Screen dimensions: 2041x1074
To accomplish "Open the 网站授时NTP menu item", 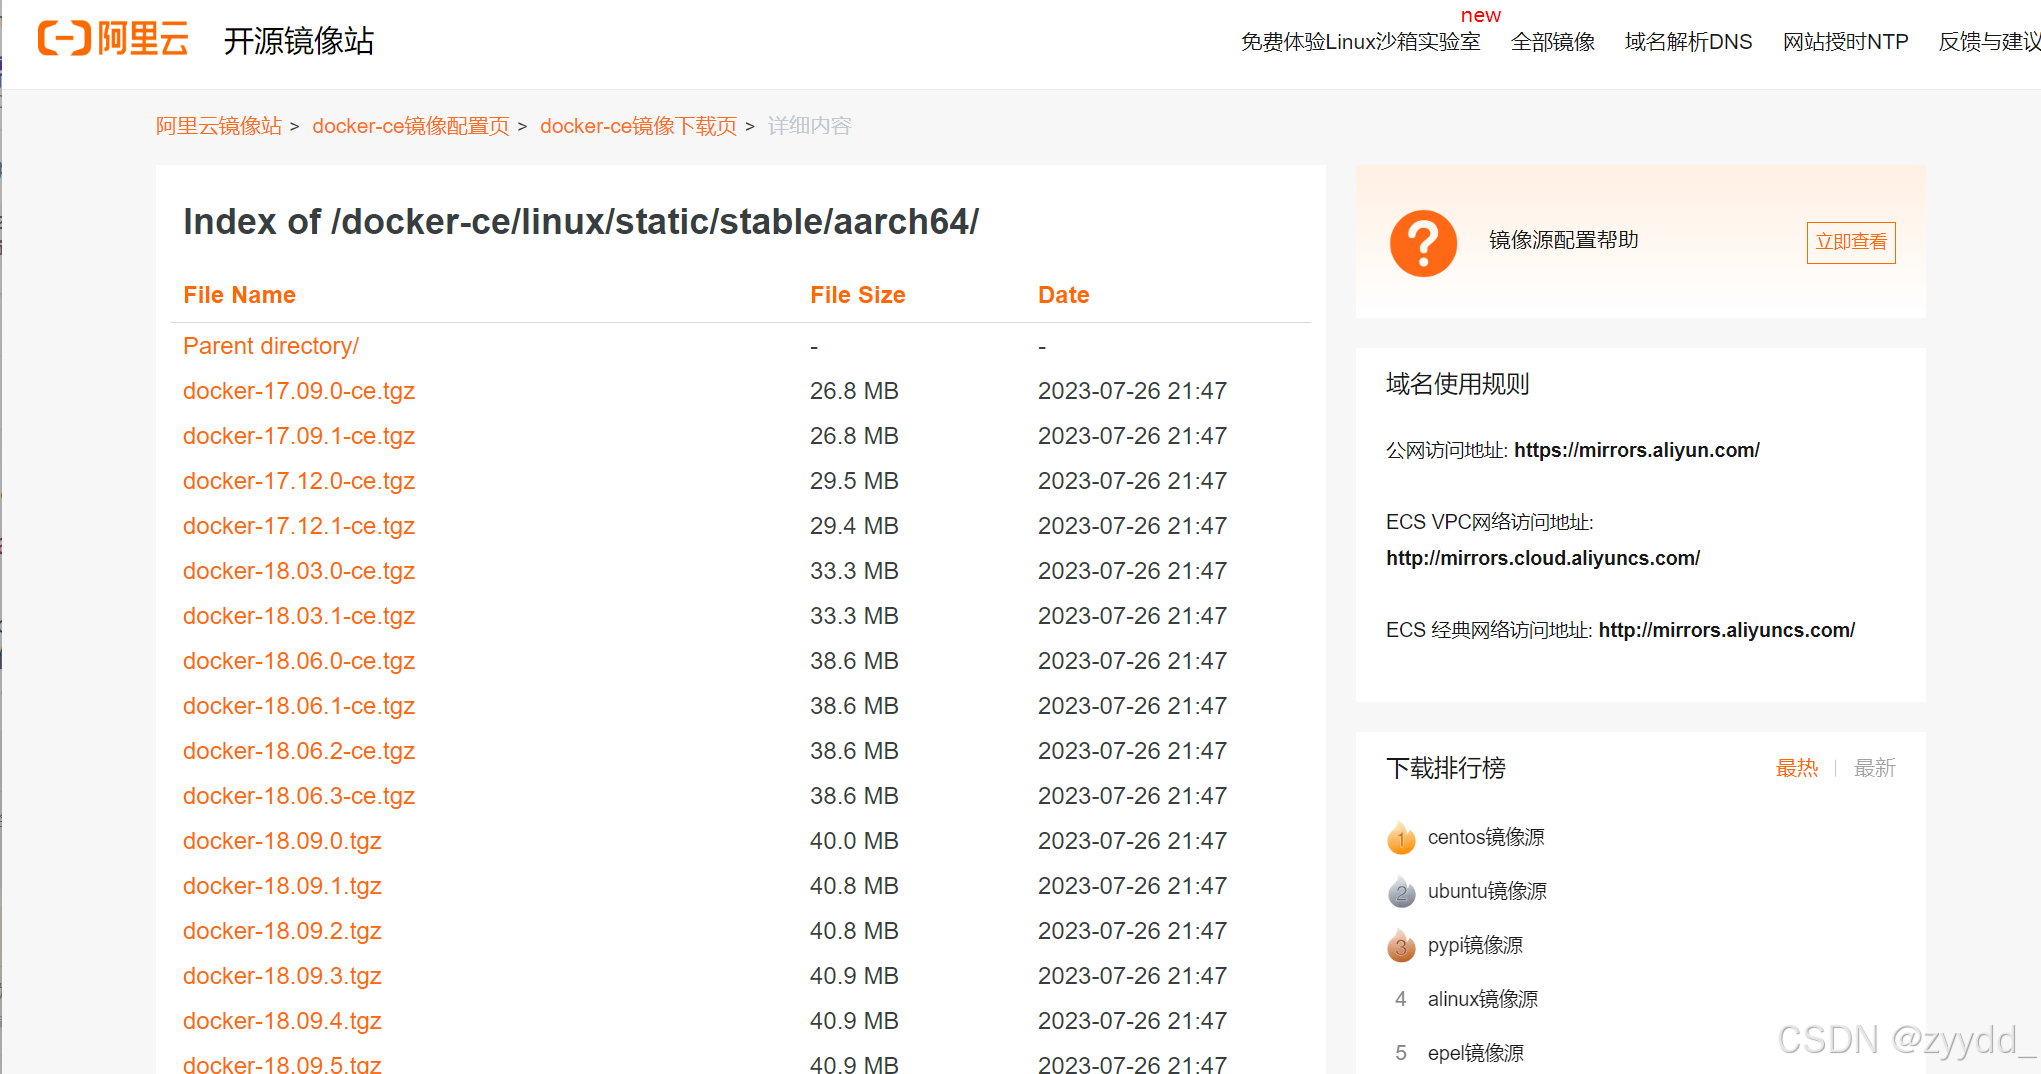I will [x=1845, y=42].
